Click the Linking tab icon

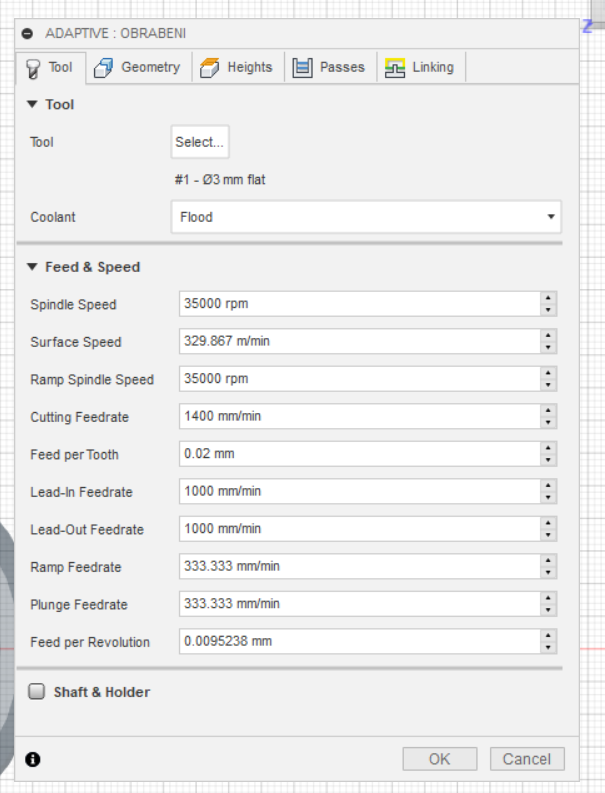tap(395, 68)
